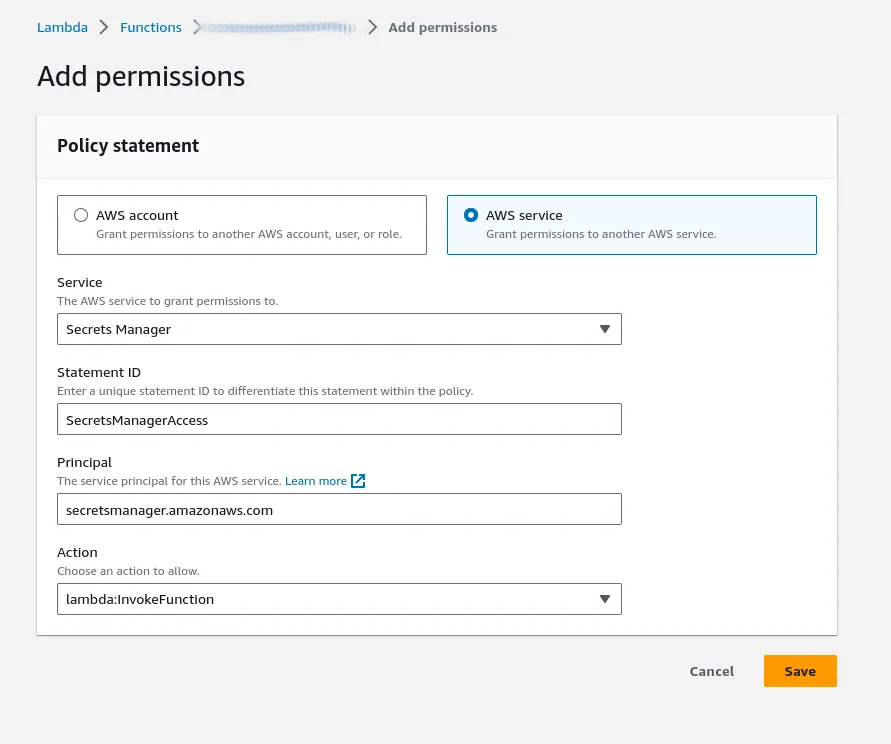
Task: Open the lambda:InvokeFunction action dropdown
Action: click(339, 599)
